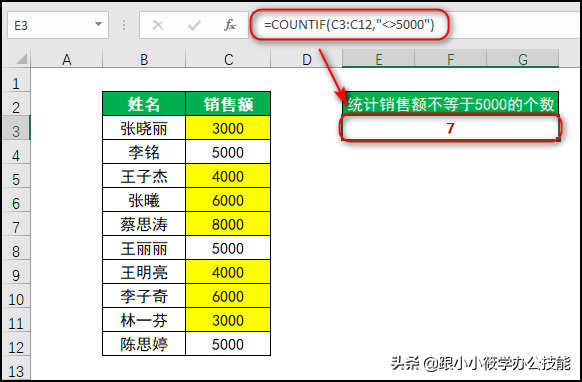The height and width of the screenshot is (382, 582).
Task: Select cell containing 蔡思涛
Action: 144,224
